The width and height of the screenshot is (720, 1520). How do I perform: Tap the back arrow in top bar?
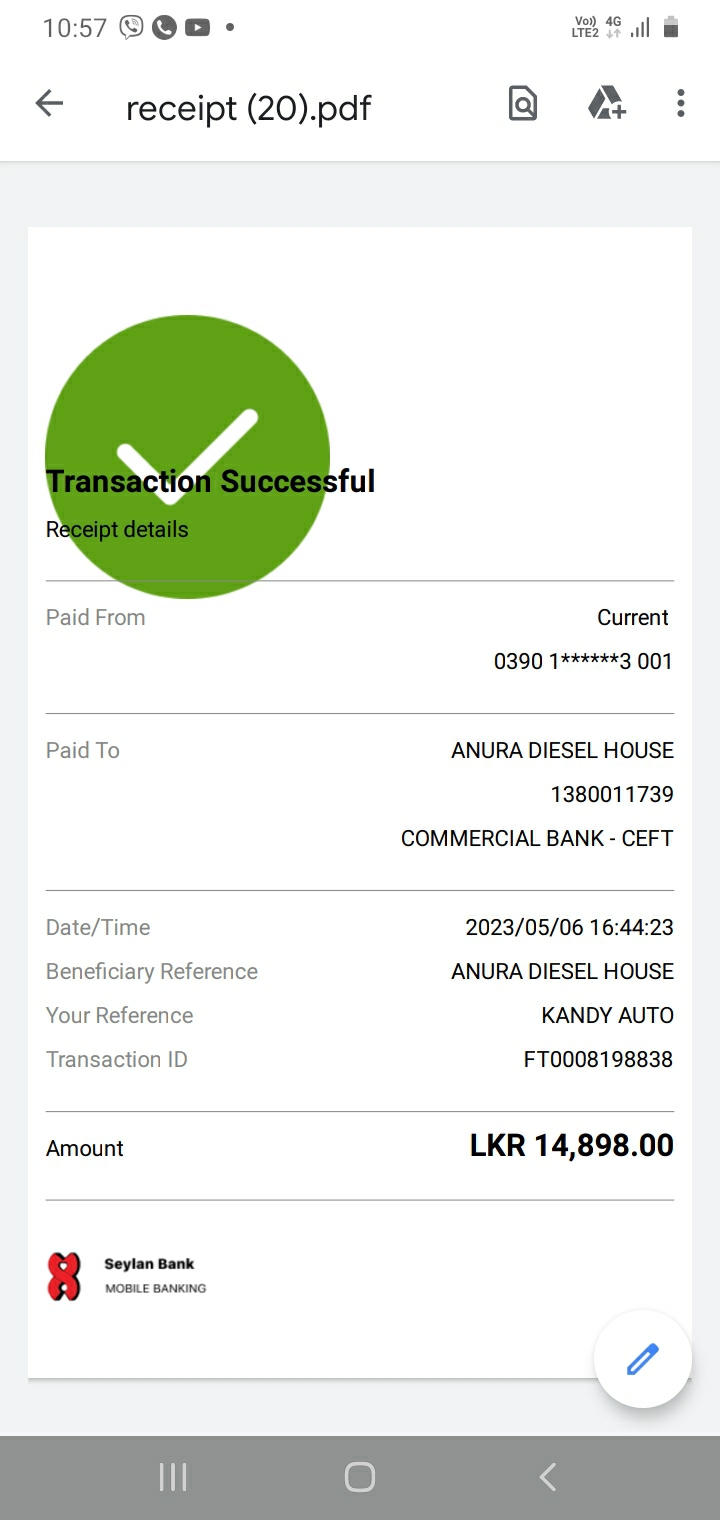pos(49,103)
